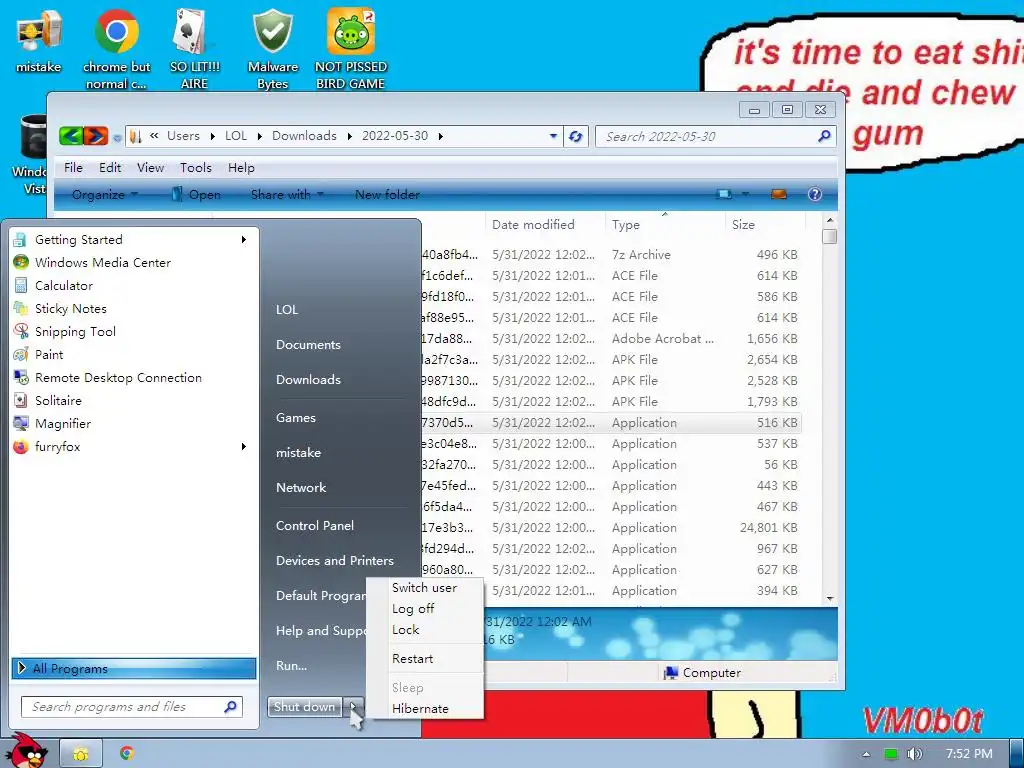
Task: Launch Calculator from the Start menu
Action: coord(134,285)
